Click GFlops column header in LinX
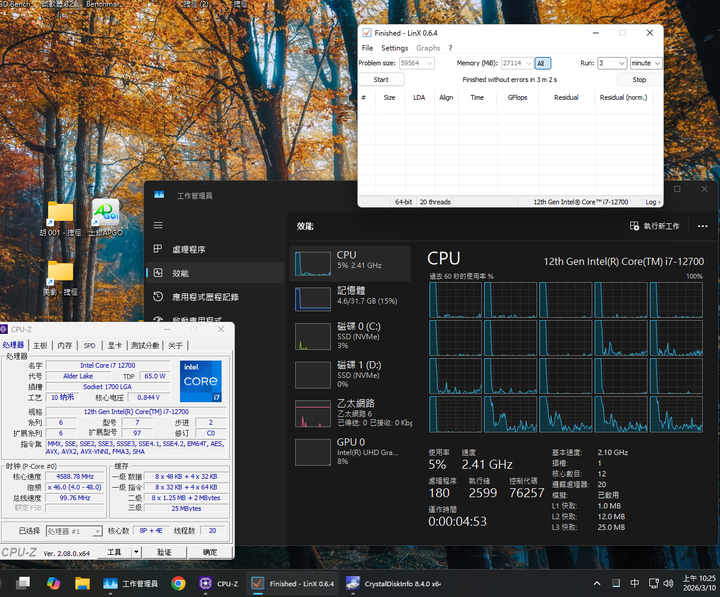The height and width of the screenshot is (597, 720). [x=518, y=97]
